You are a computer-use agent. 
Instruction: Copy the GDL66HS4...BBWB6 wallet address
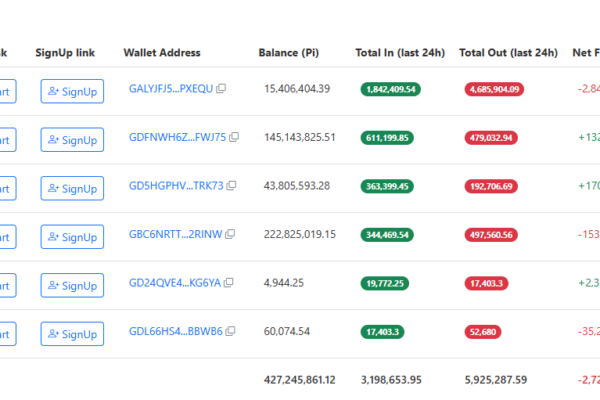click(x=232, y=331)
